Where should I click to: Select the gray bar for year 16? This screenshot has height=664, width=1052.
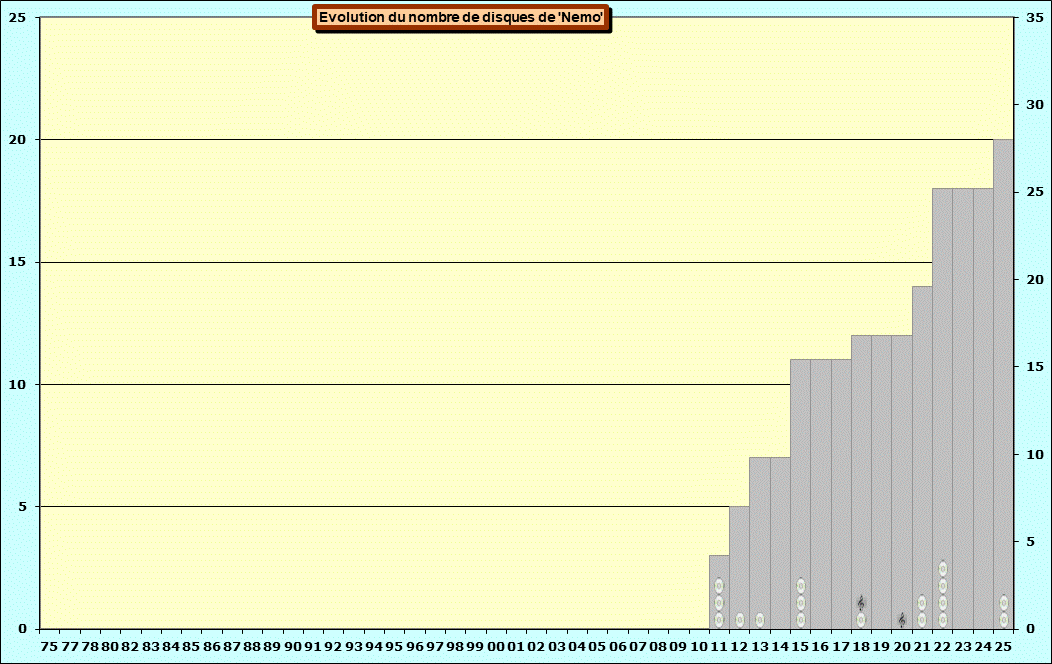[x=821, y=494]
